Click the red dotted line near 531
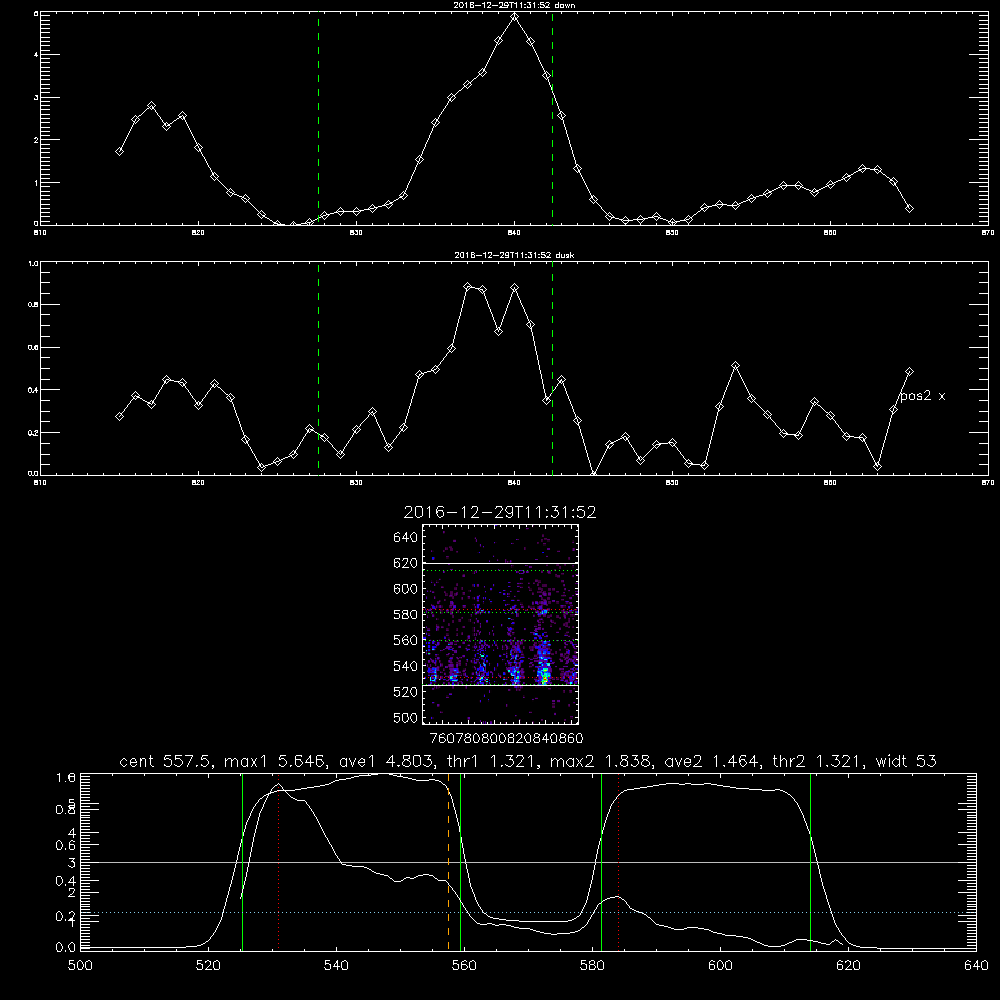 point(279,862)
